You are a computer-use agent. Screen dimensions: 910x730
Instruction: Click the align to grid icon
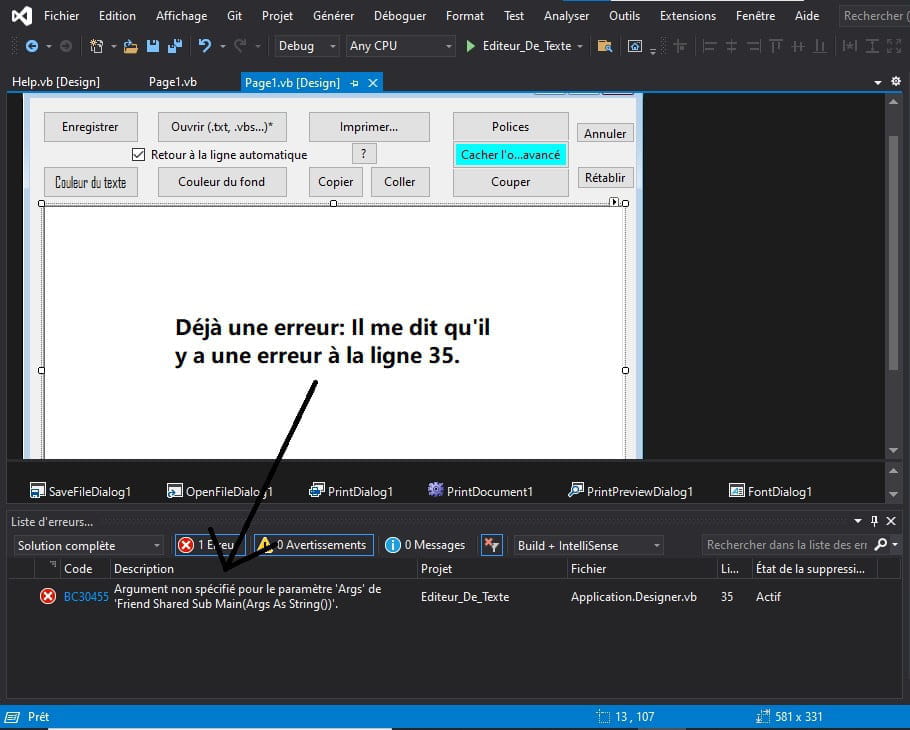680,45
